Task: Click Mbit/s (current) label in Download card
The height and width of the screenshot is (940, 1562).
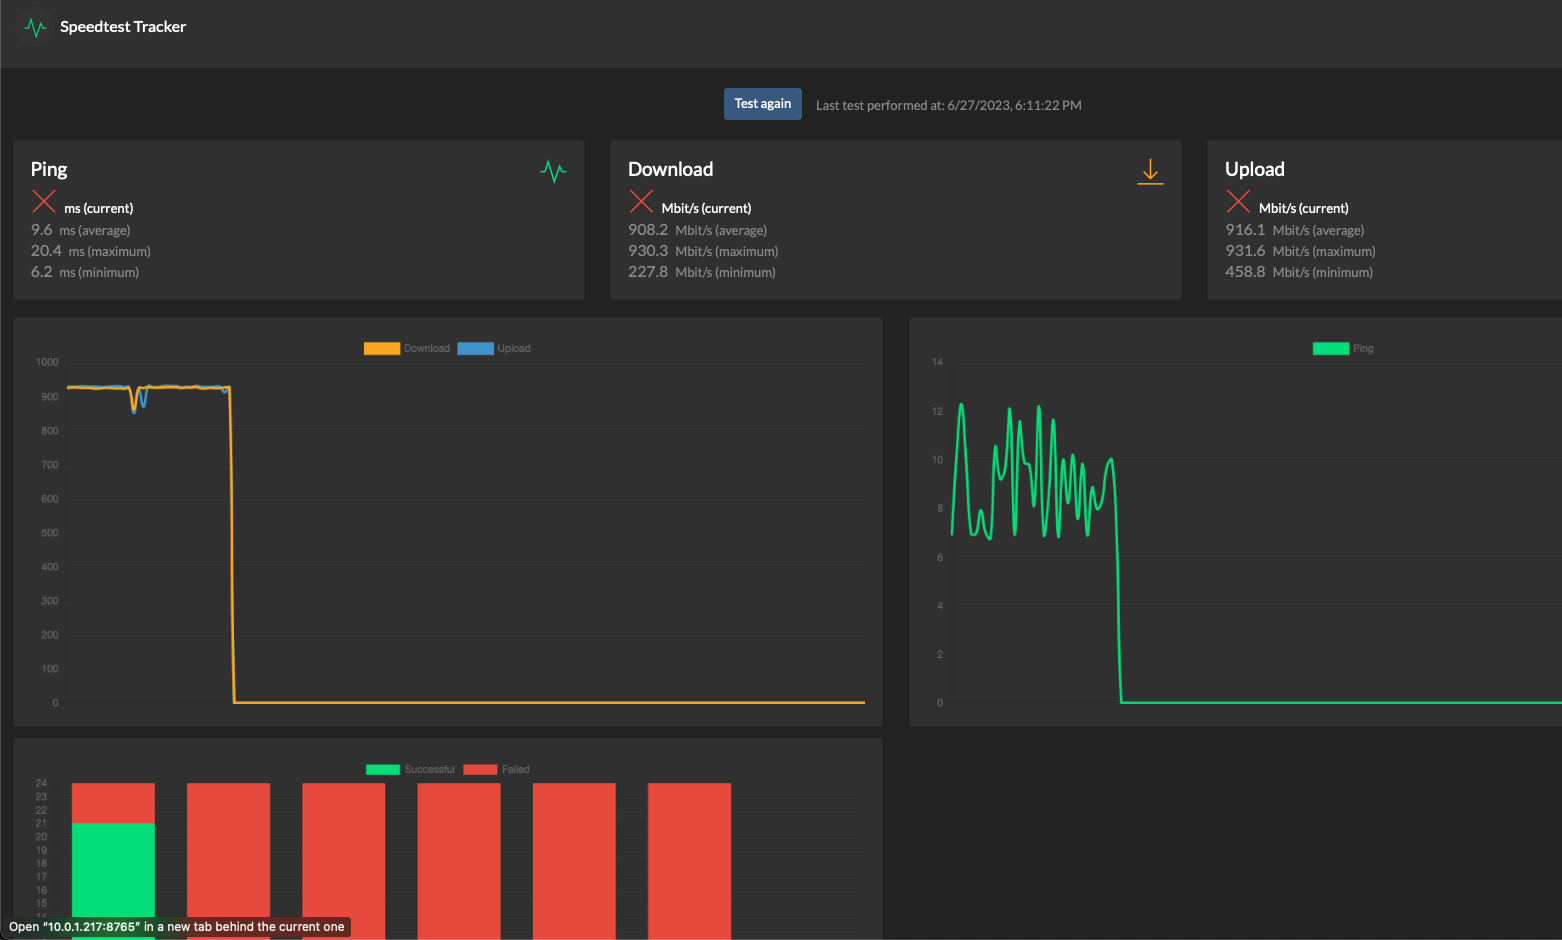Action: pos(706,208)
